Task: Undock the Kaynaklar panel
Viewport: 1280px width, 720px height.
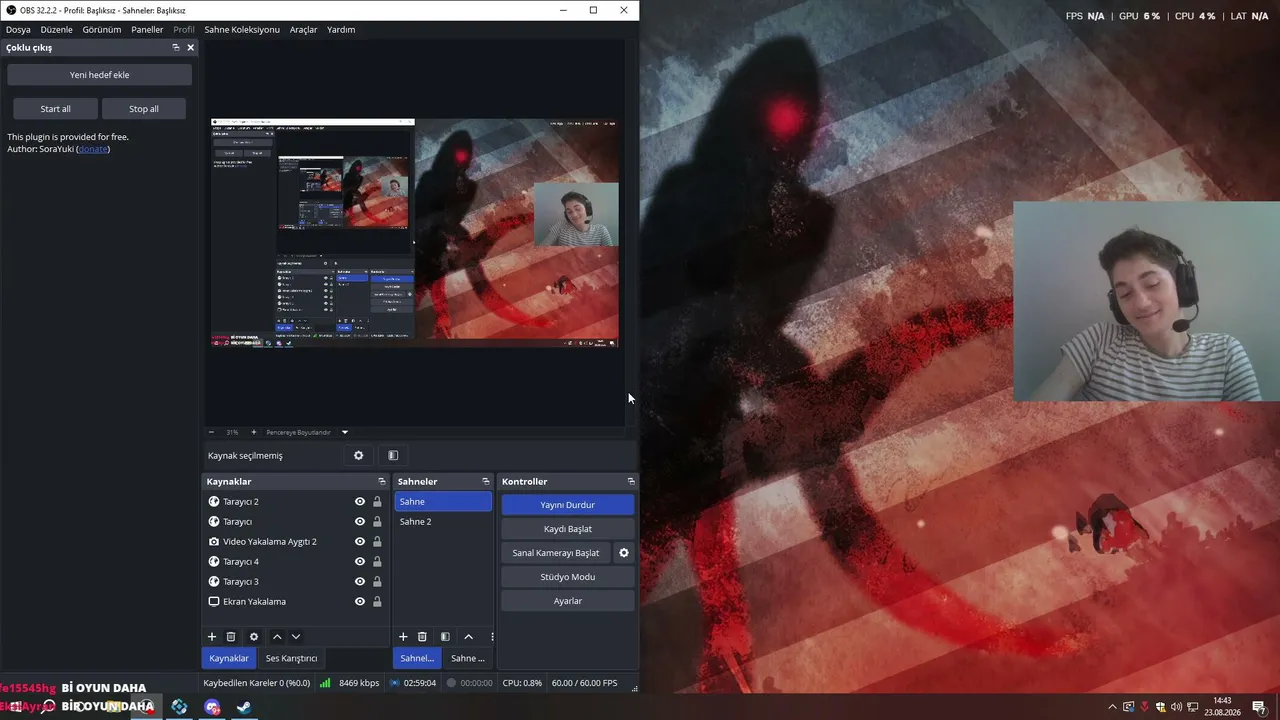Action: [381, 482]
